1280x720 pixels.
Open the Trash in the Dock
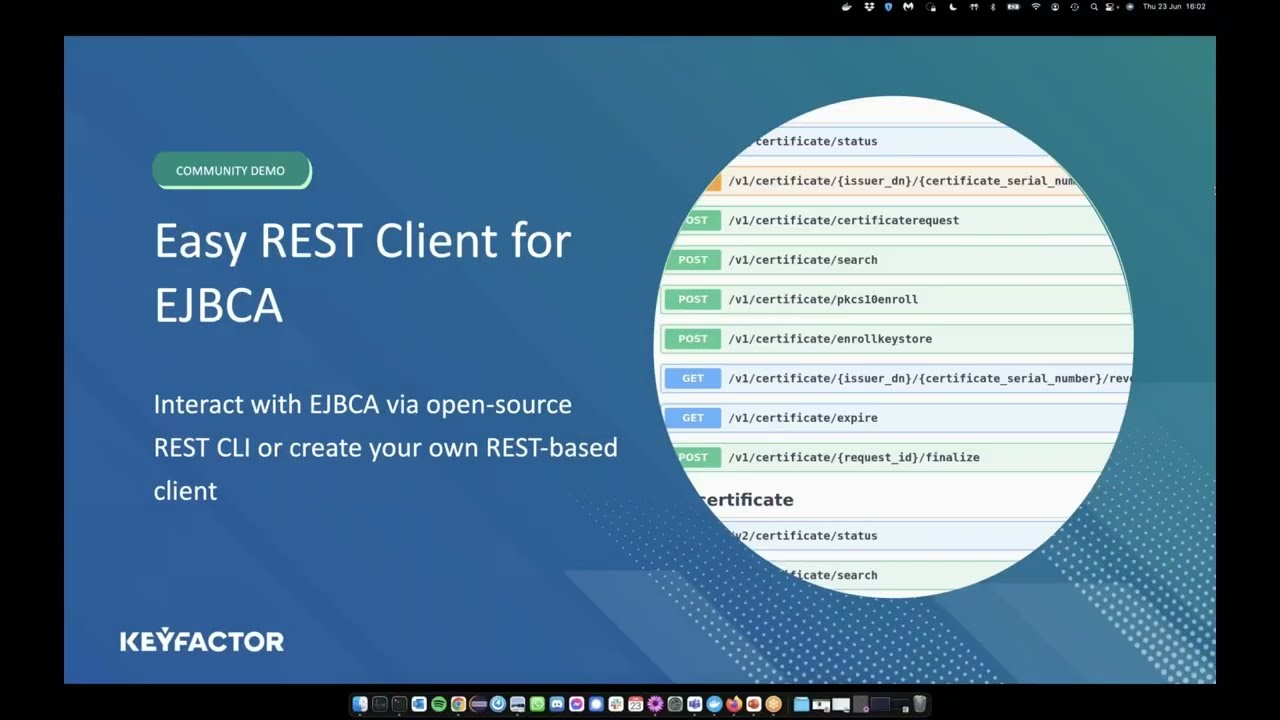tap(920, 704)
